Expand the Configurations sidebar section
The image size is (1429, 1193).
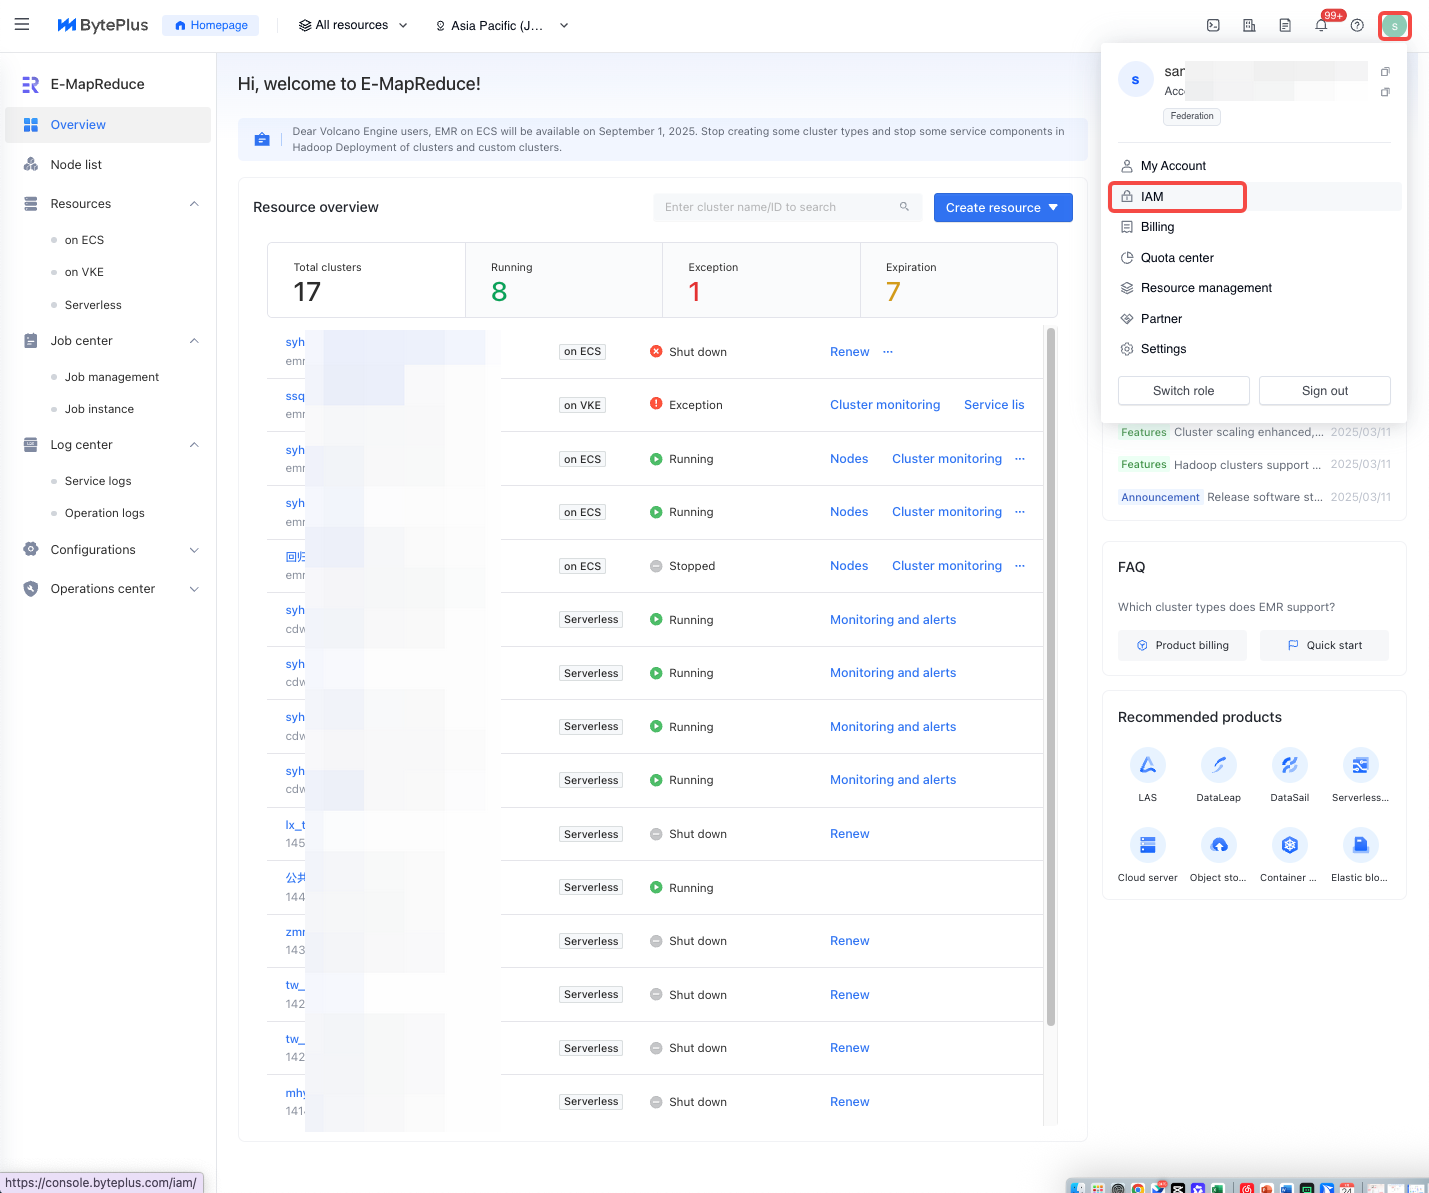(194, 550)
